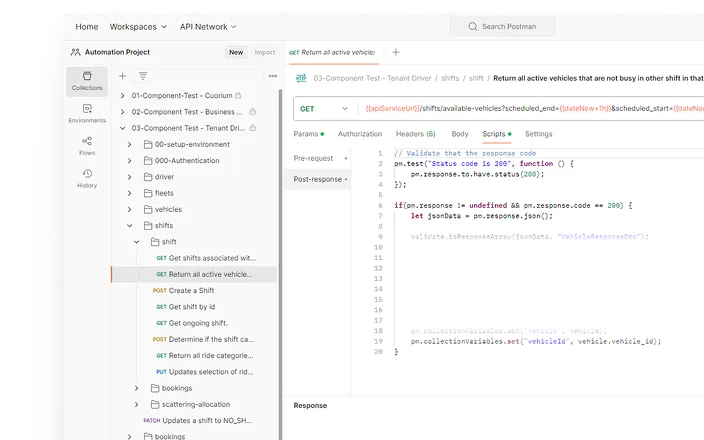704x440 pixels.
Task: Go to Home
Action: (x=87, y=27)
